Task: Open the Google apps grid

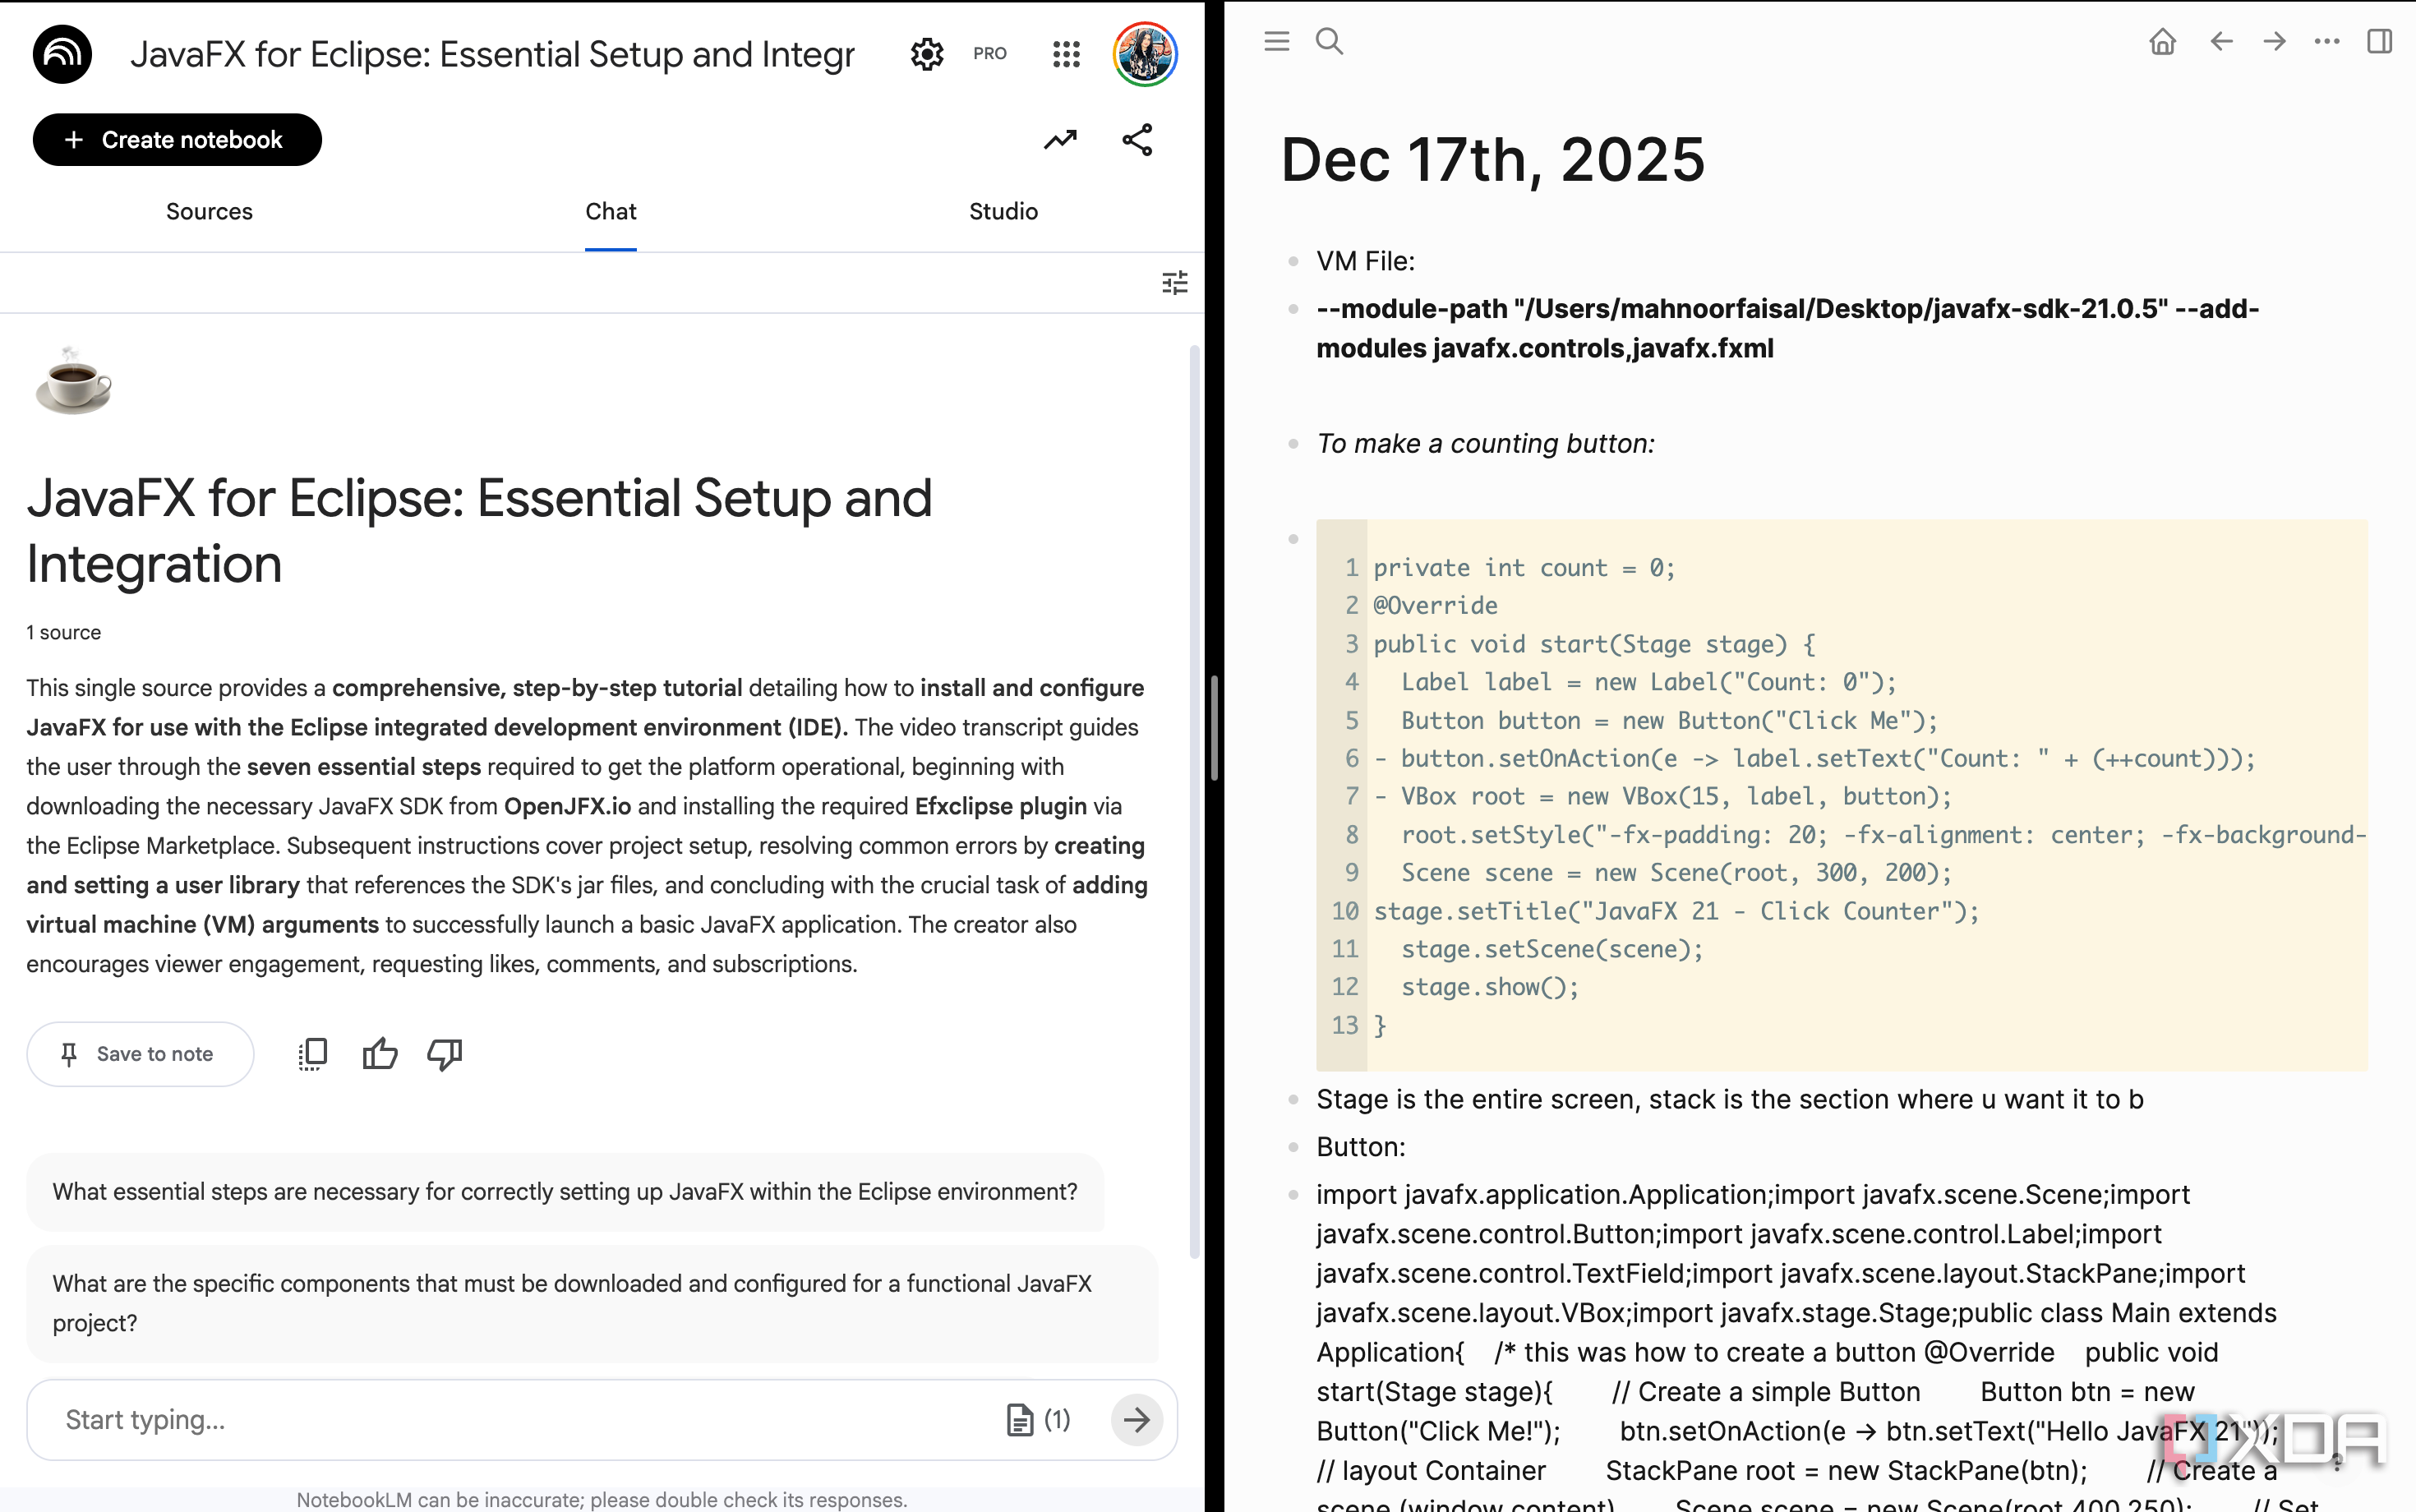Action: click(1066, 54)
